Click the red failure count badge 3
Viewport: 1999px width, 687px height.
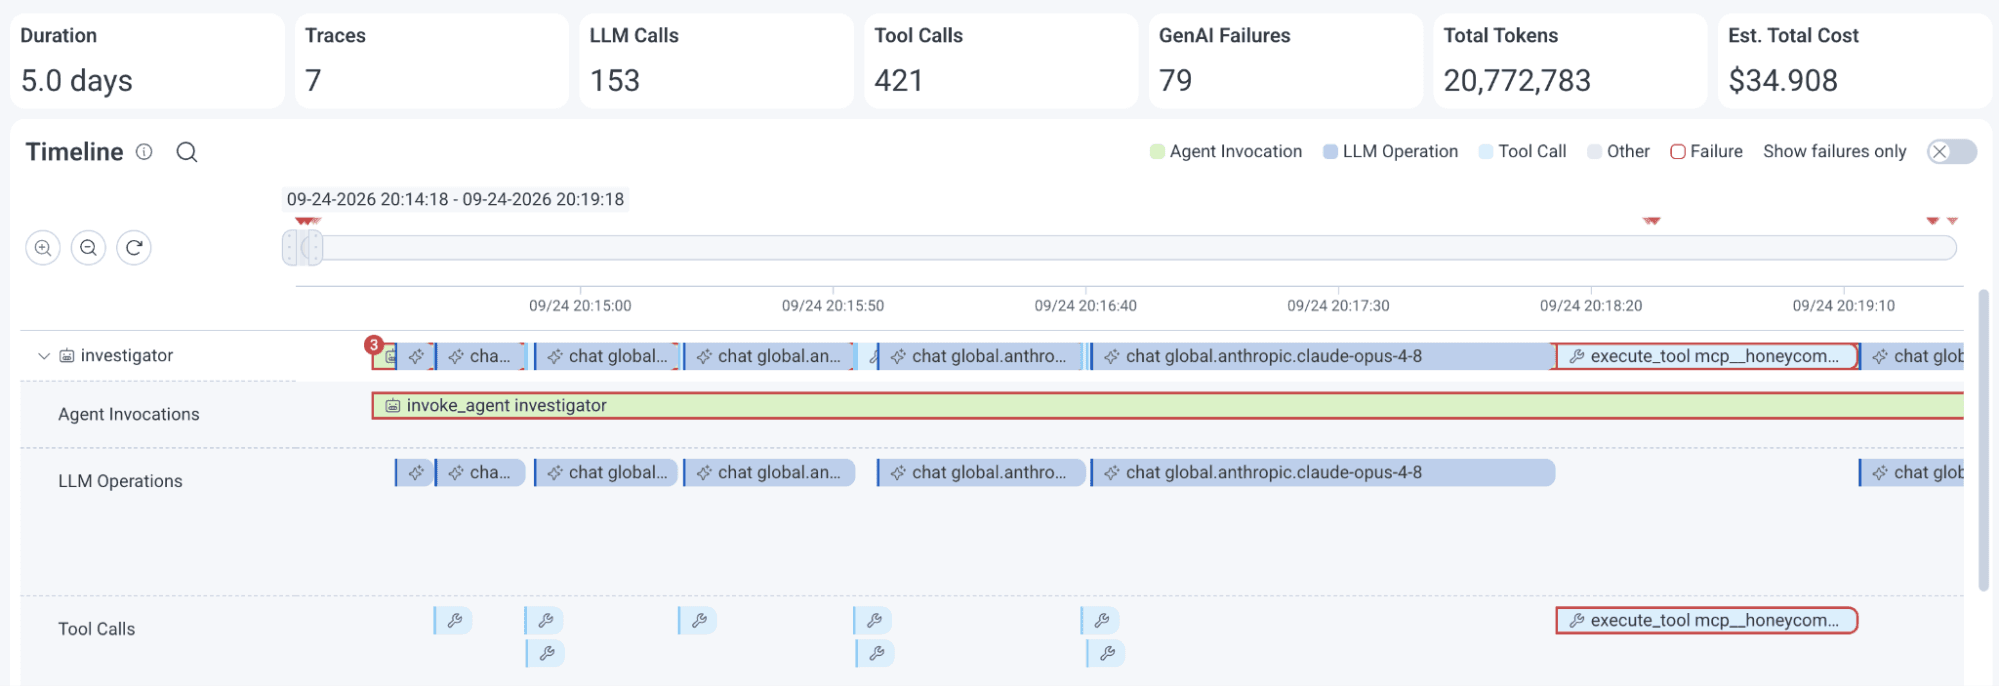(374, 345)
